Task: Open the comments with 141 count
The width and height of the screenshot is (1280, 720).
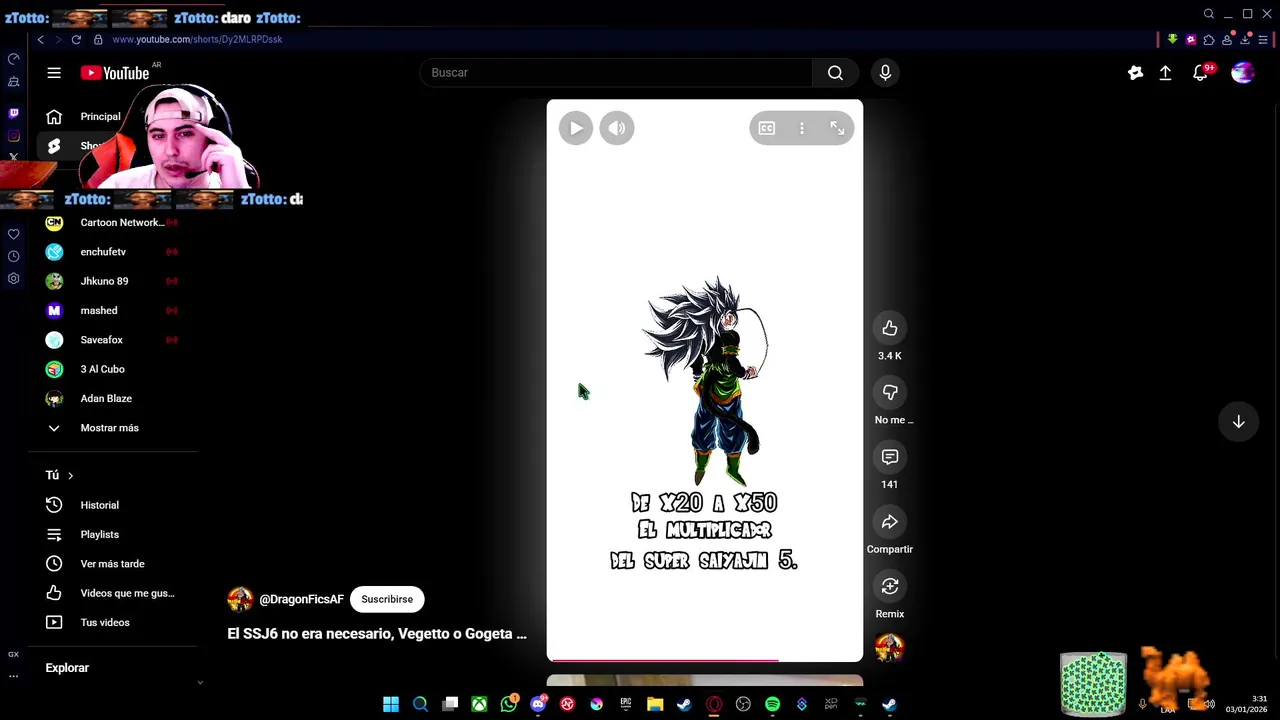Action: [x=890, y=457]
